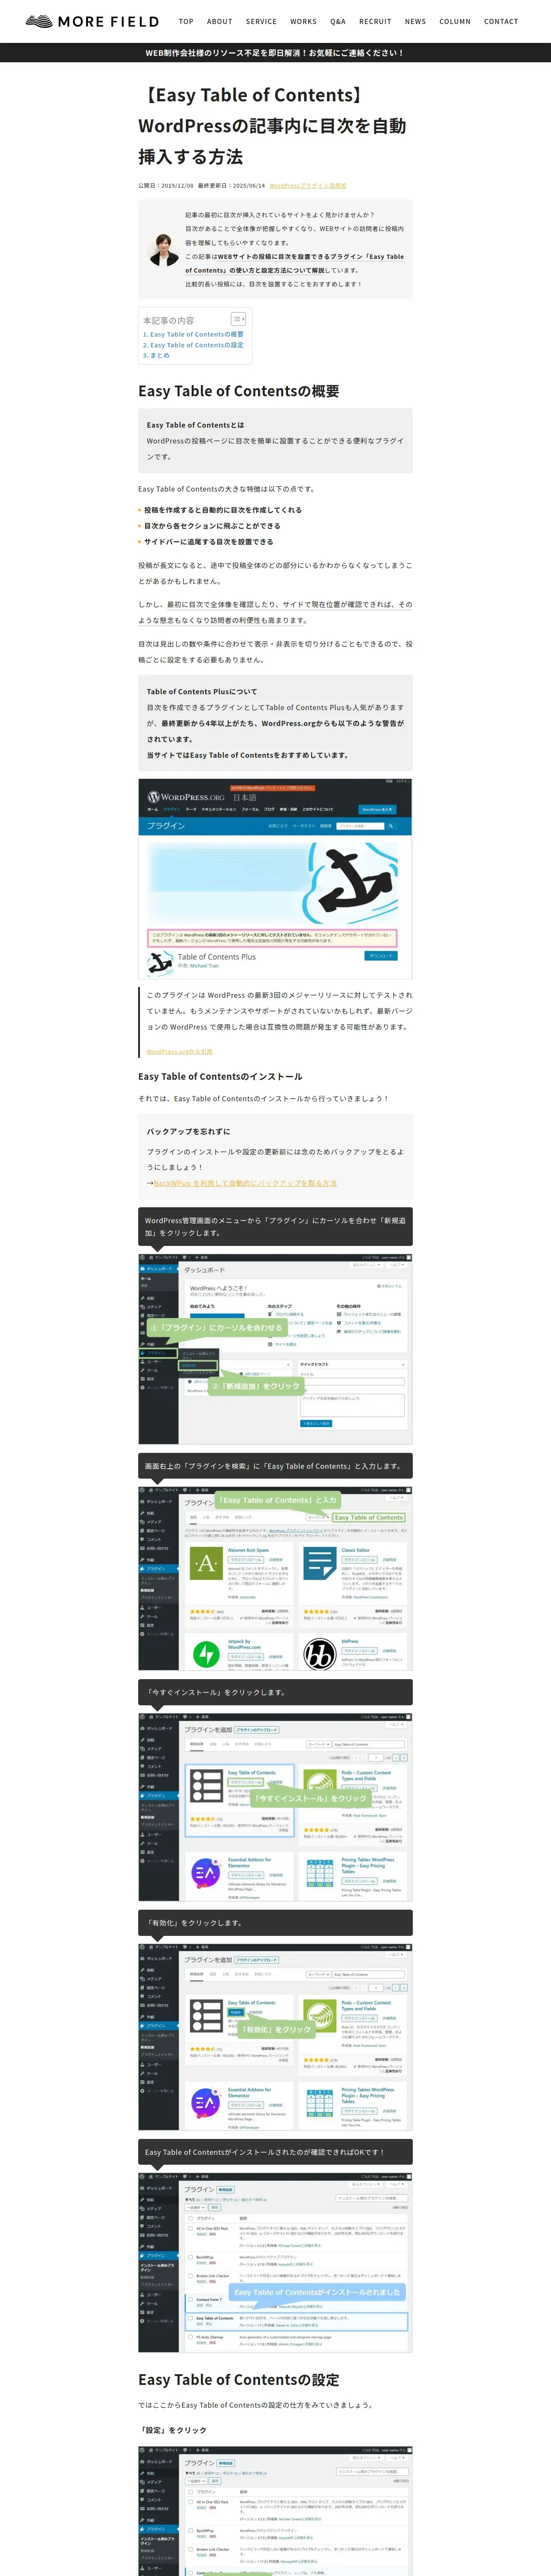
Task: Open the 有効化 をクリック callout screenshot
Action: (275, 2037)
